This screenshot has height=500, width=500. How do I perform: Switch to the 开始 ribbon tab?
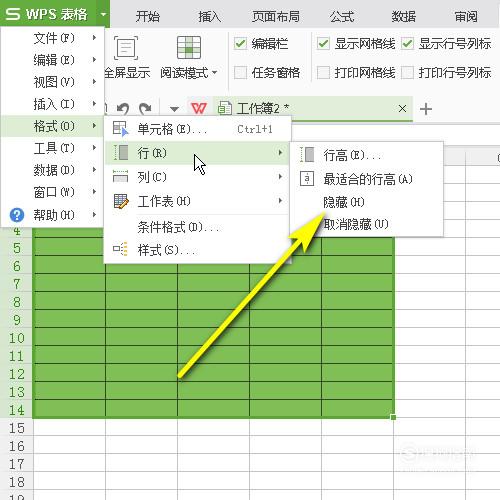click(x=148, y=16)
